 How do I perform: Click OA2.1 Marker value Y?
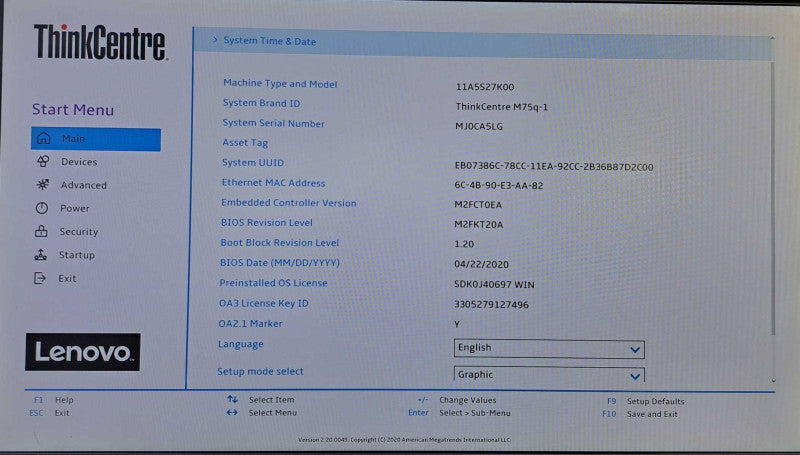(457, 324)
